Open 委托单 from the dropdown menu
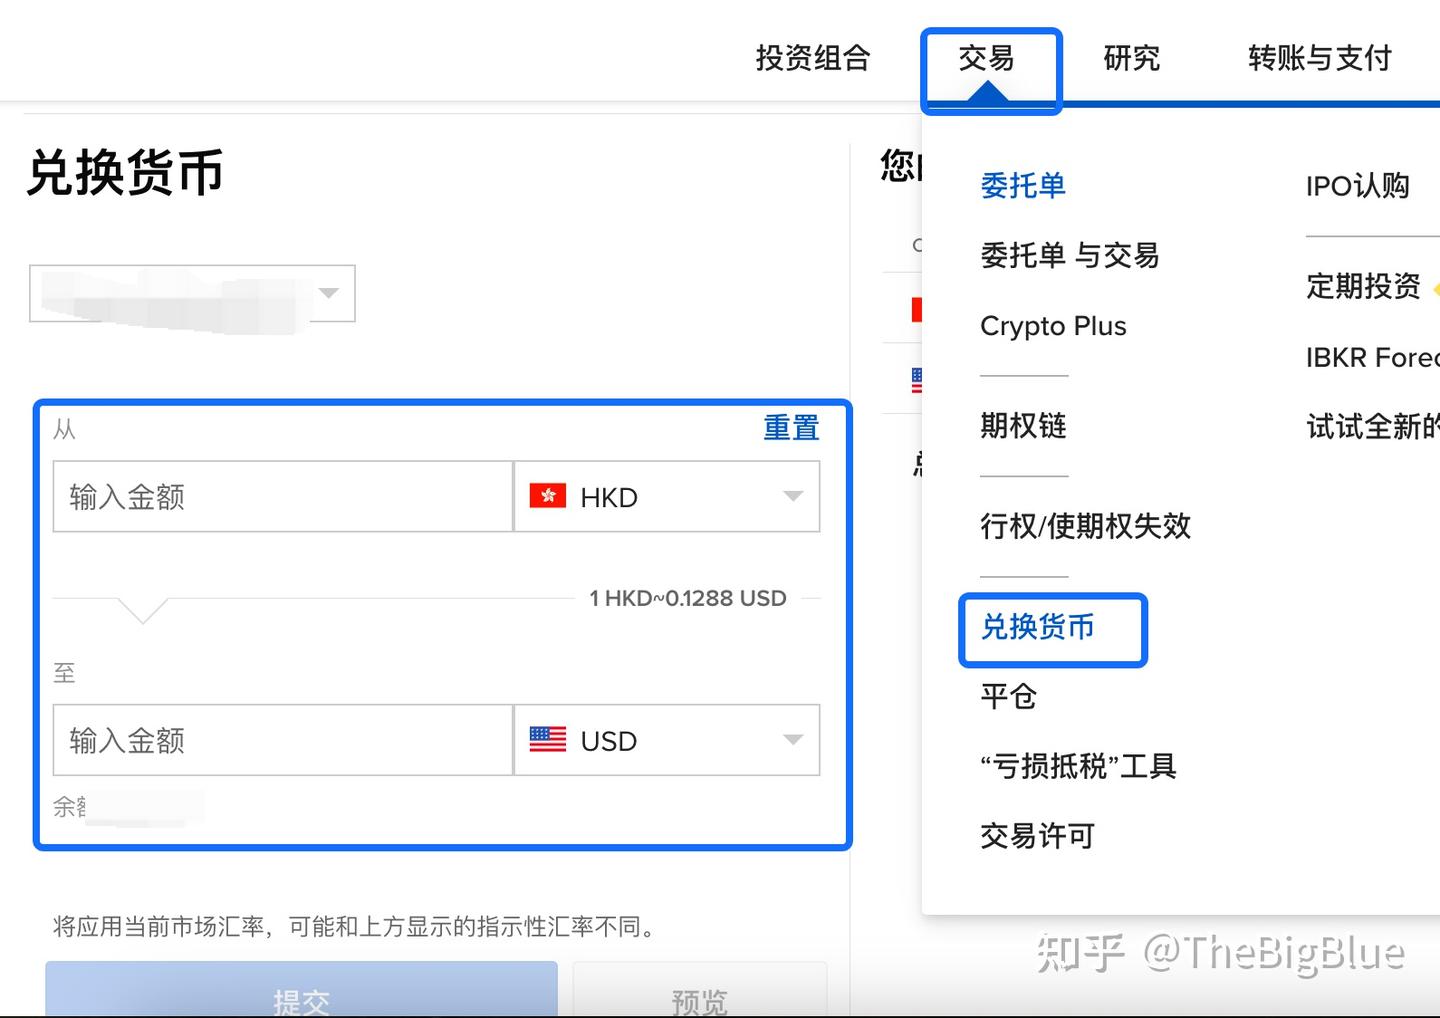This screenshot has width=1440, height=1018. coord(1022,186)
